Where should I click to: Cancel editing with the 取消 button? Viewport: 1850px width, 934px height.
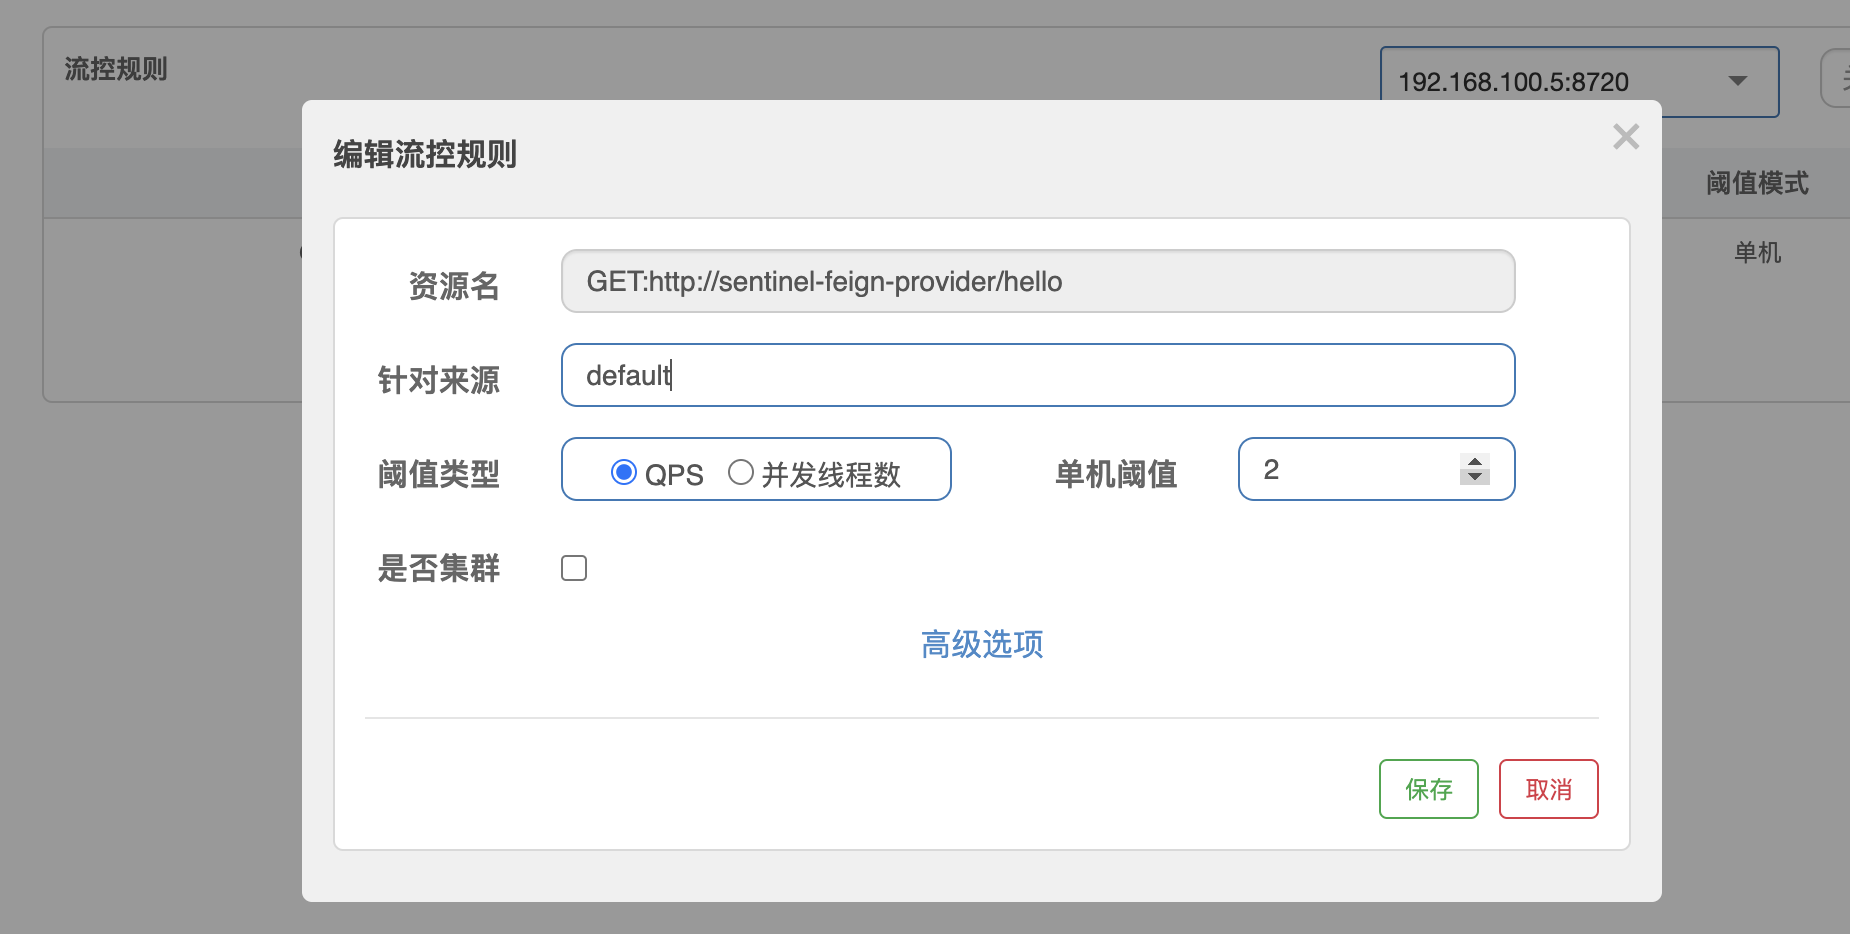tap(1548, 789)
